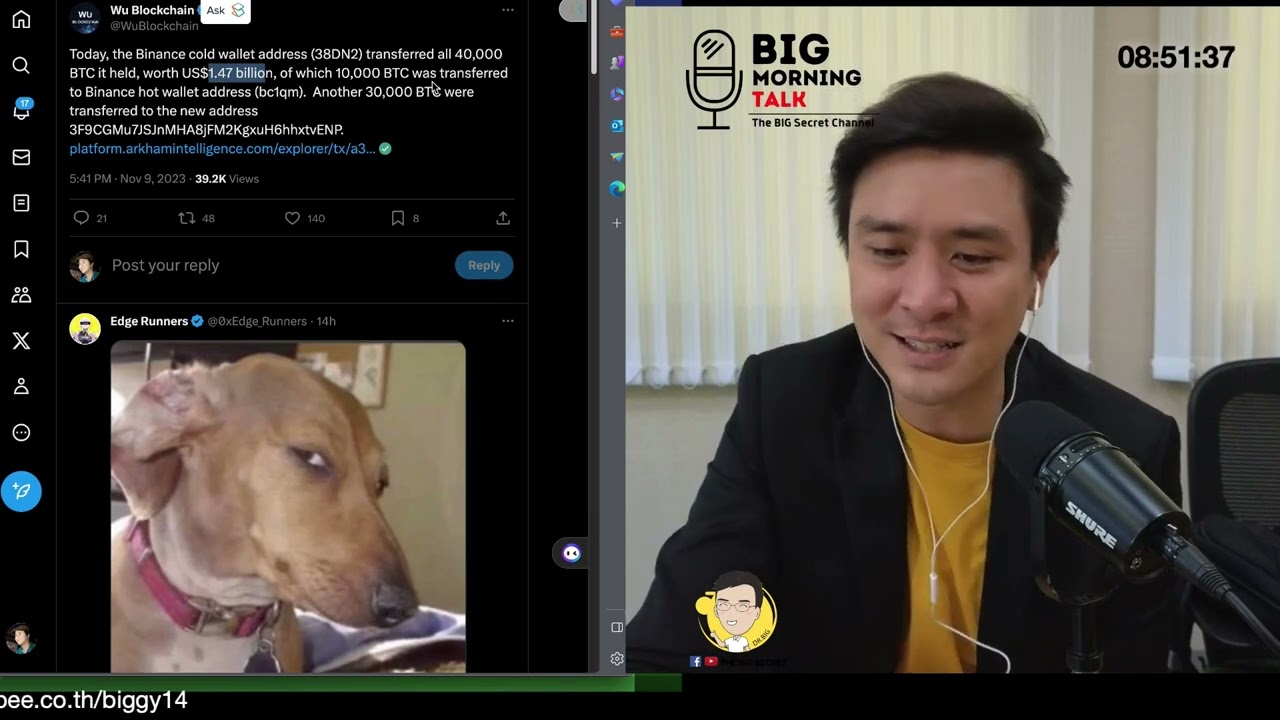
Task: Open account avatar at sidebar bottom
Action: tap(21, 638)
